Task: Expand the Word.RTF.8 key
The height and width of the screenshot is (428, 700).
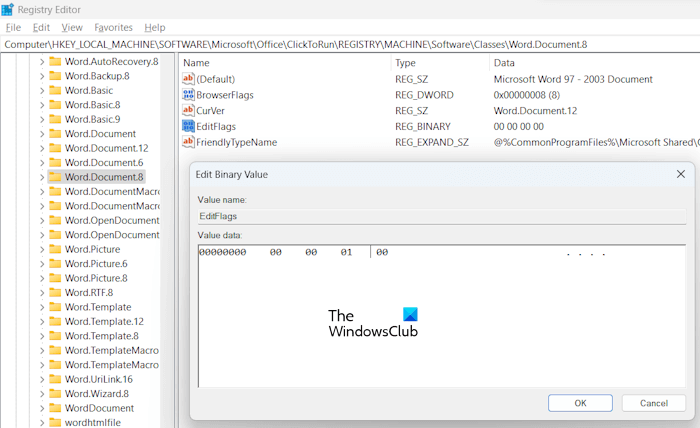Action: [x=42, y=293]
